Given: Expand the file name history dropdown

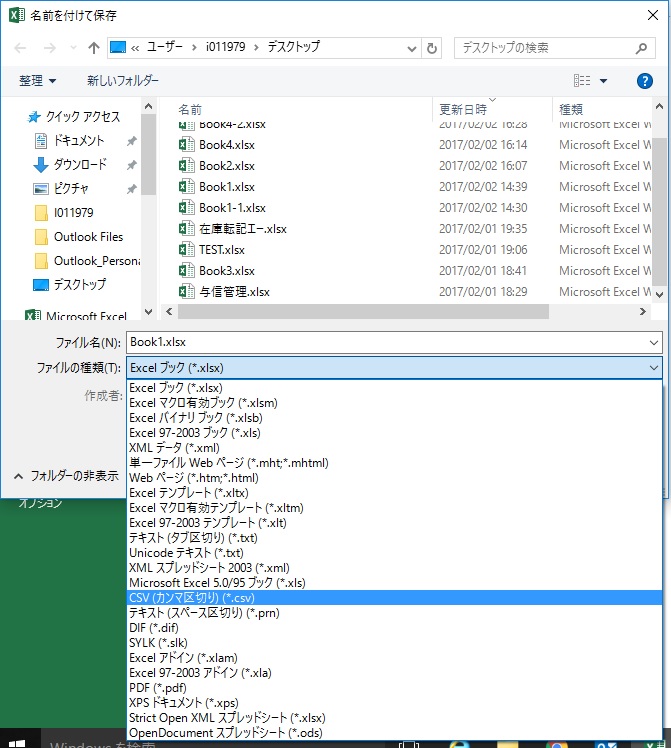Looking at the screenshot, I should pyautogui.click(x=653, y=343).
